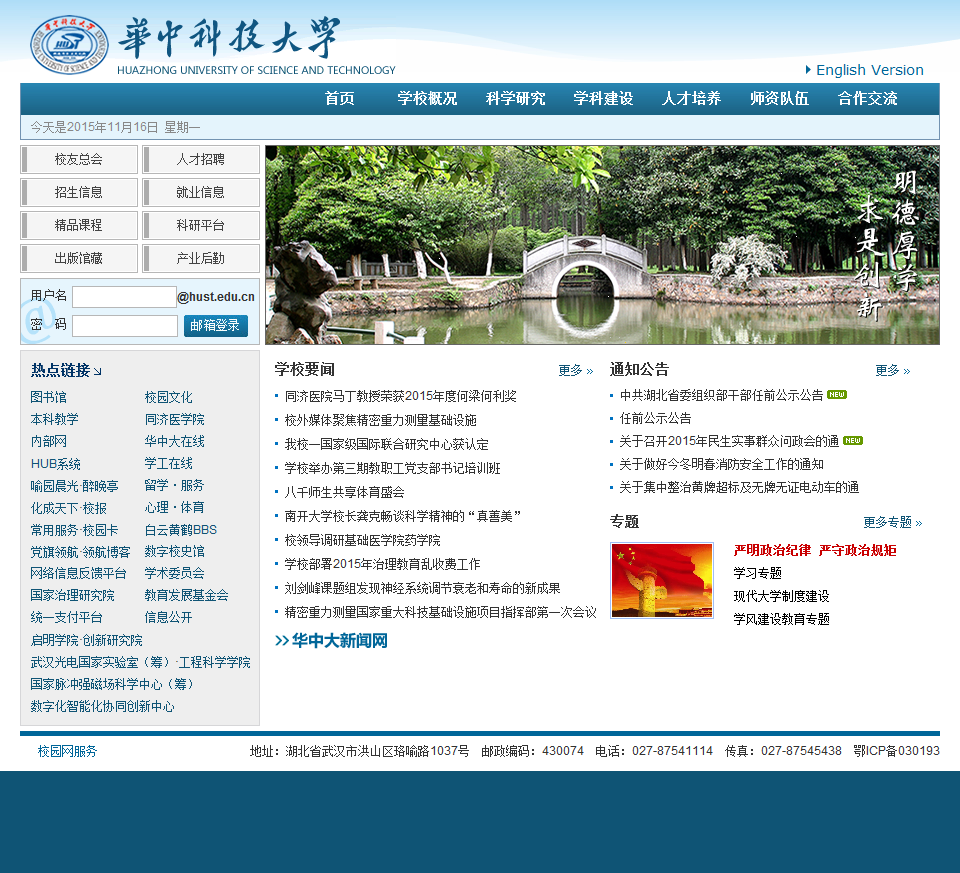Open the English Version link
This screenshot has height=873, width=960.
click(x=869, y=70)
